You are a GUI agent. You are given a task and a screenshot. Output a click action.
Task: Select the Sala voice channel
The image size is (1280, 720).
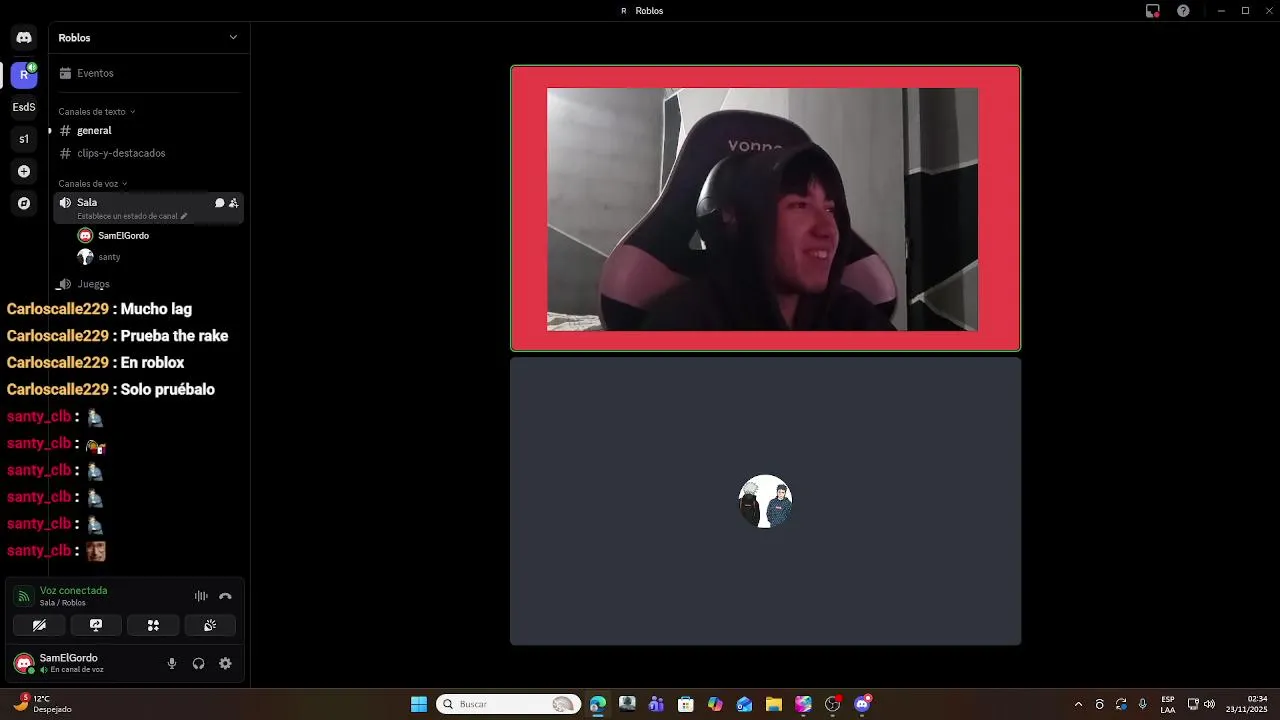(148, 208)
